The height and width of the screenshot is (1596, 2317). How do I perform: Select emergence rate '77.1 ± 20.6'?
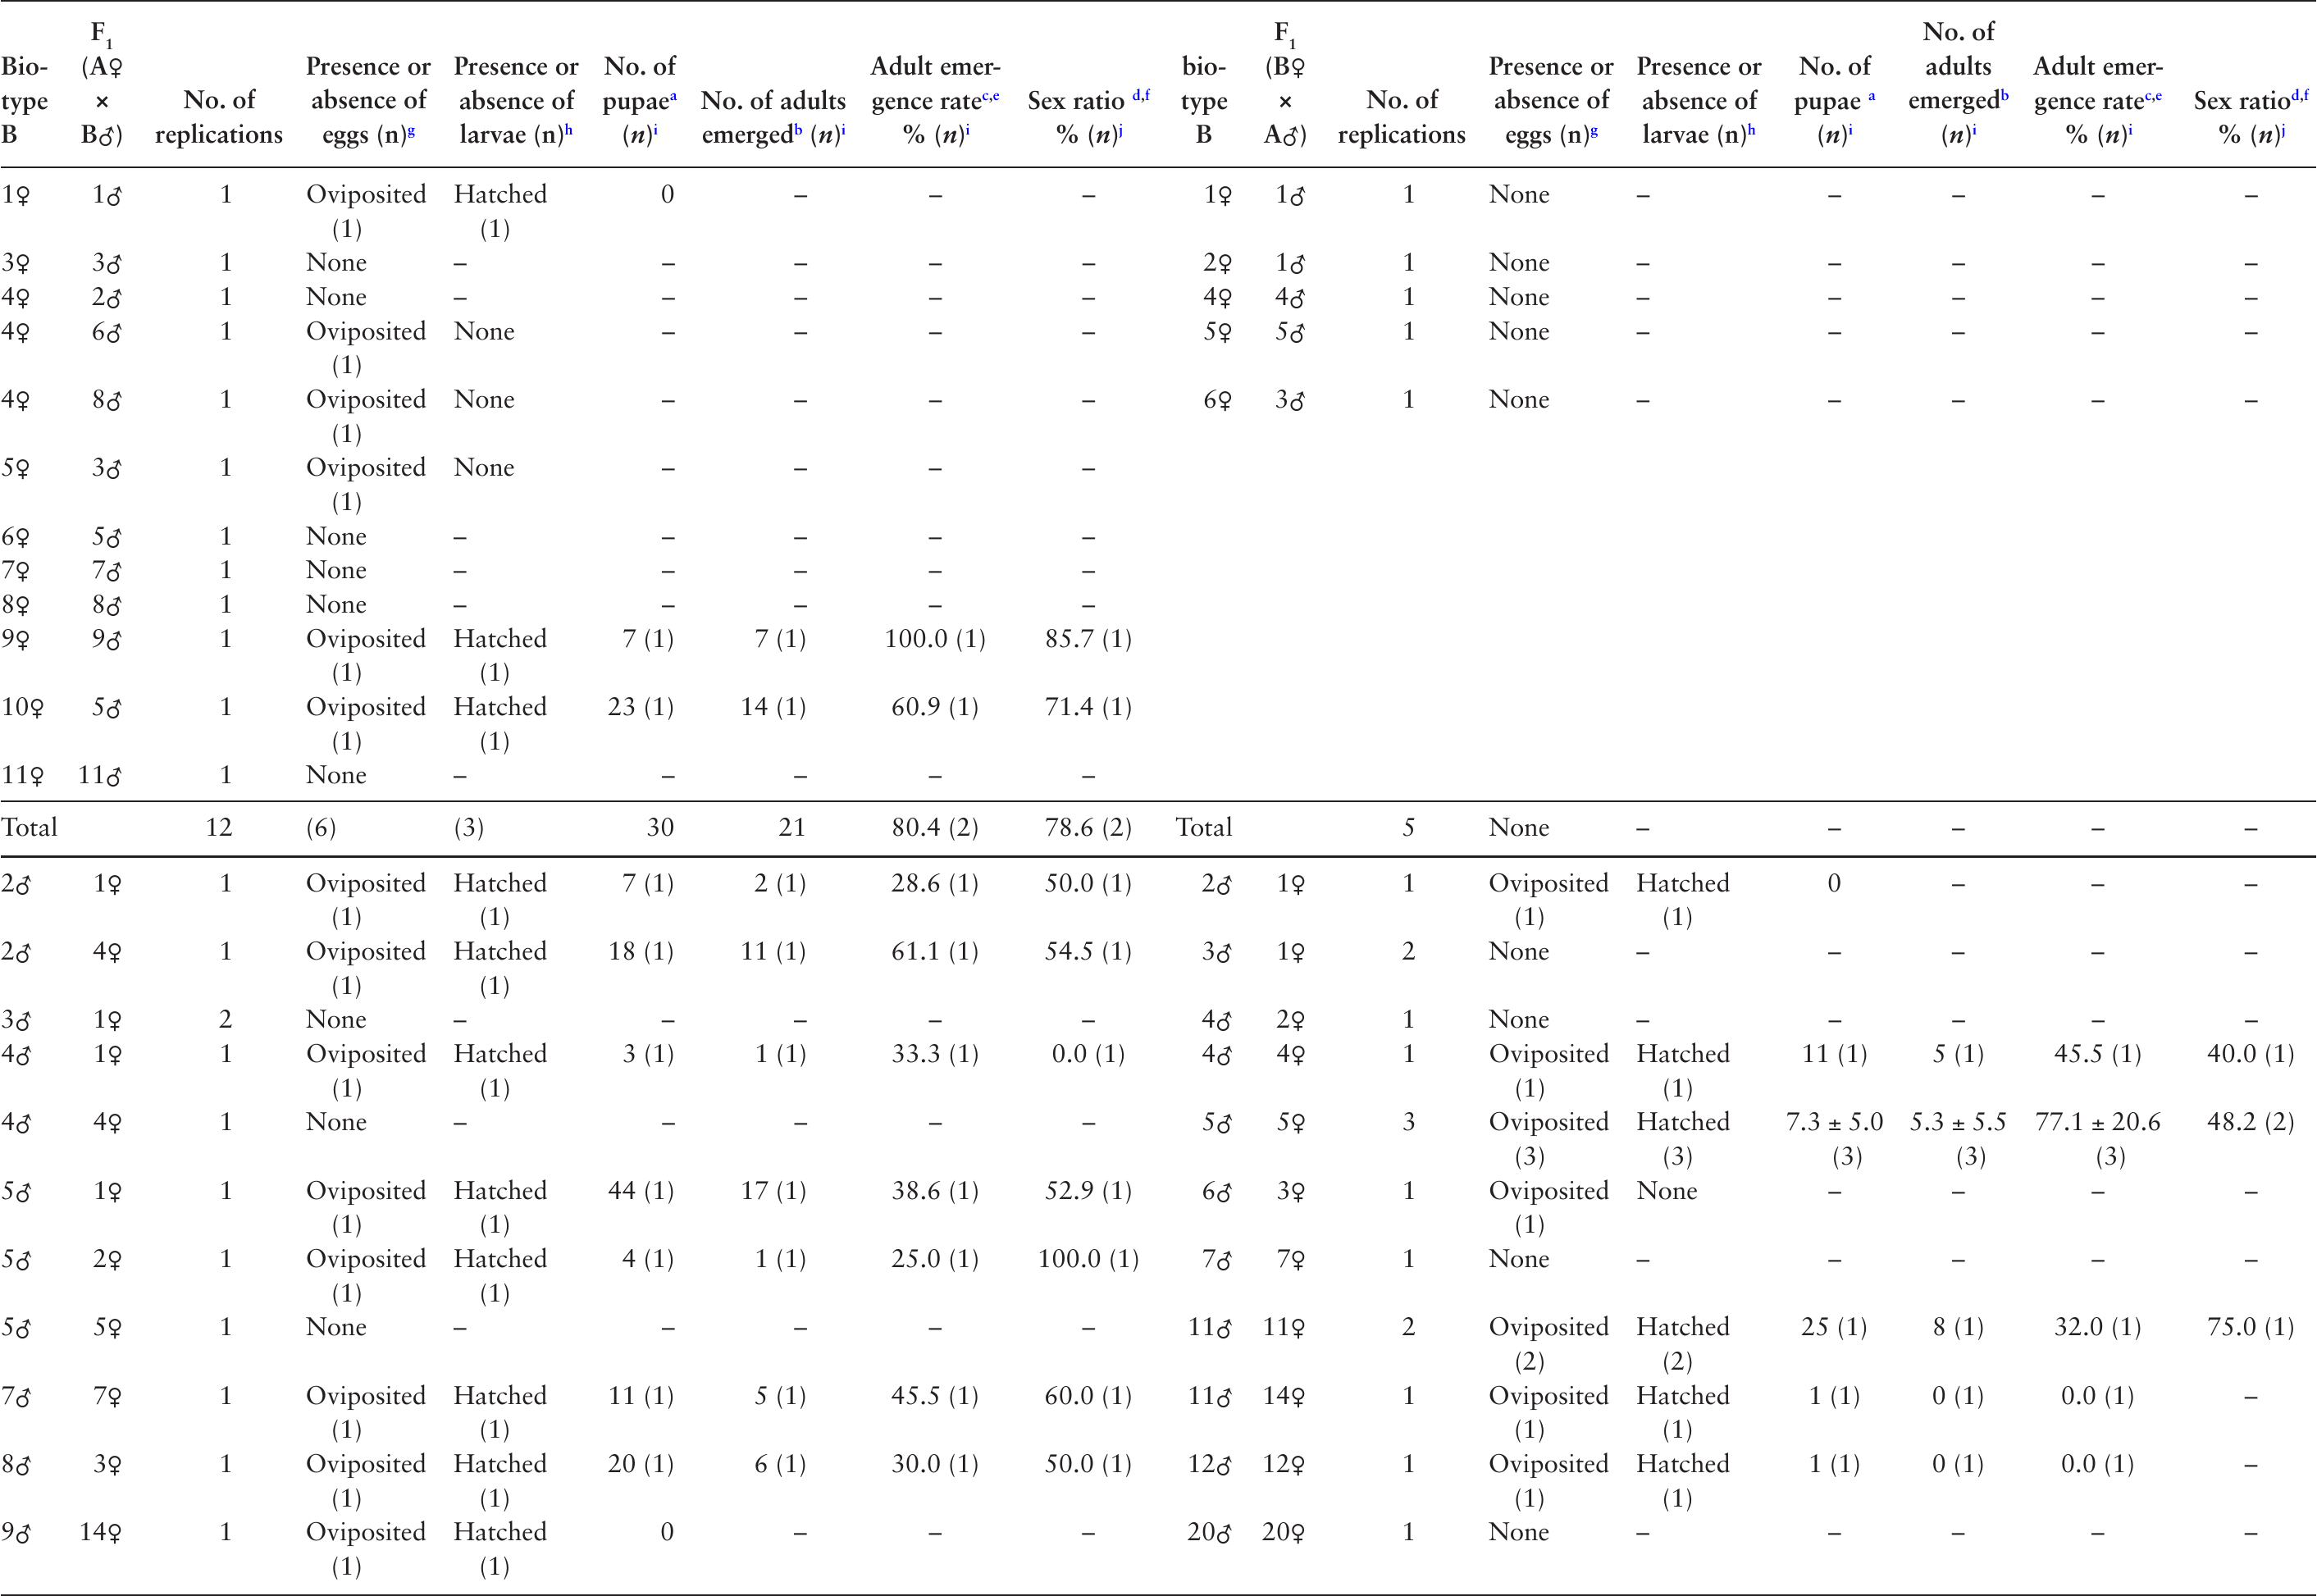point(2097,1122)
